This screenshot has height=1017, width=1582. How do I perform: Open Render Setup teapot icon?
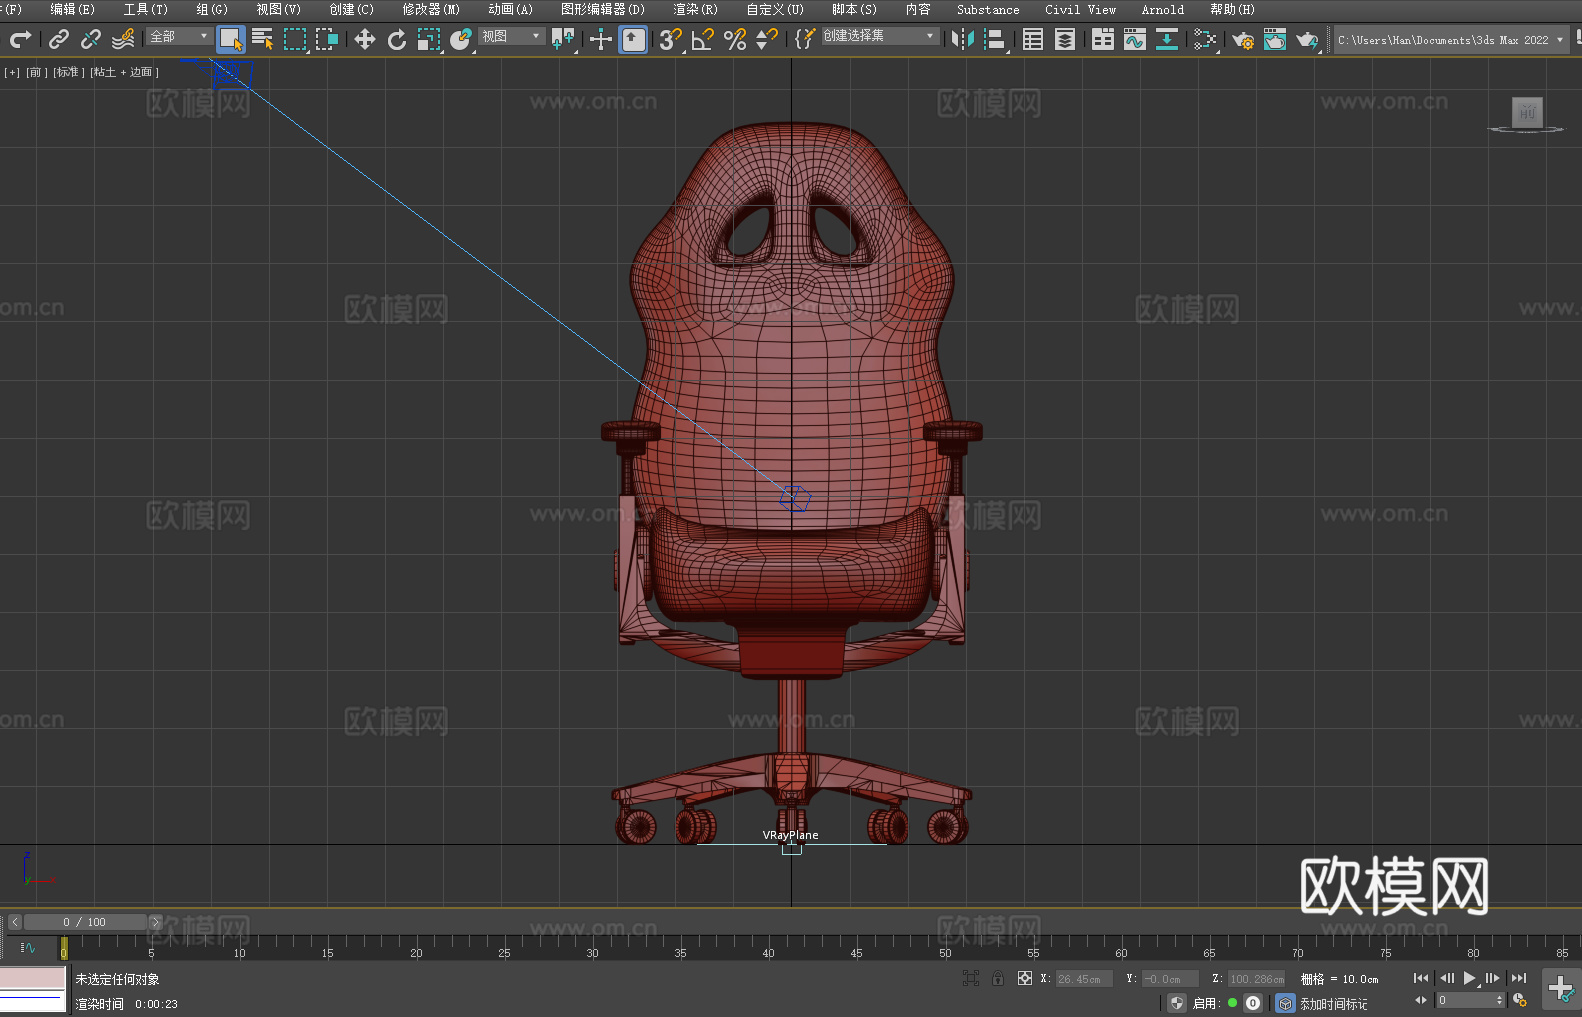click(1243, 39)
